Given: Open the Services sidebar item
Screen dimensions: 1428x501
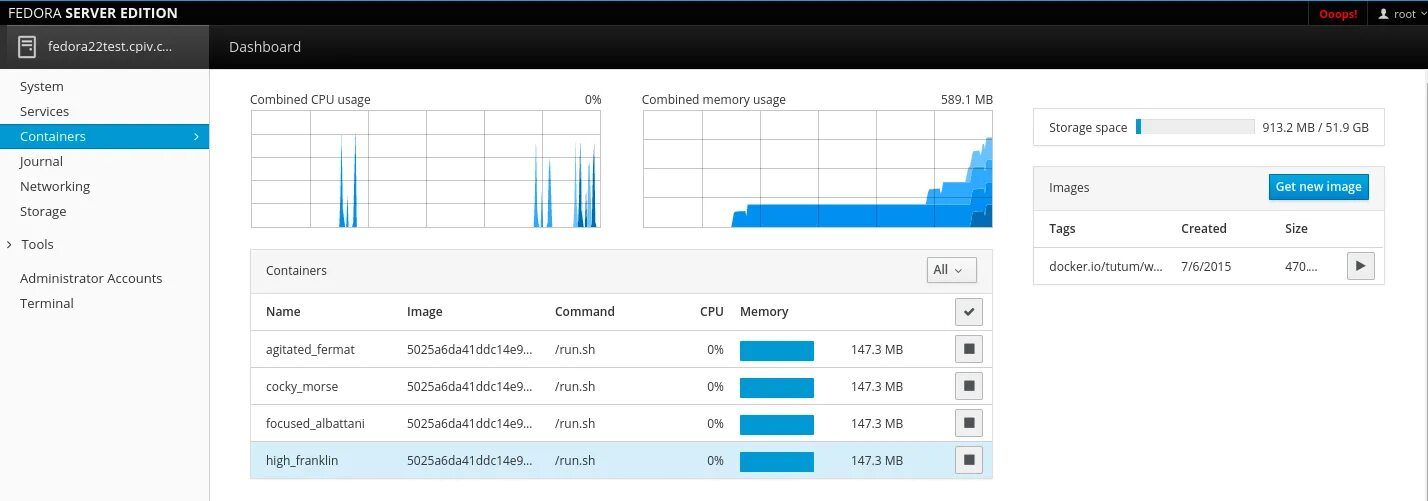Looking at the screenshot, I should [44, 111].
